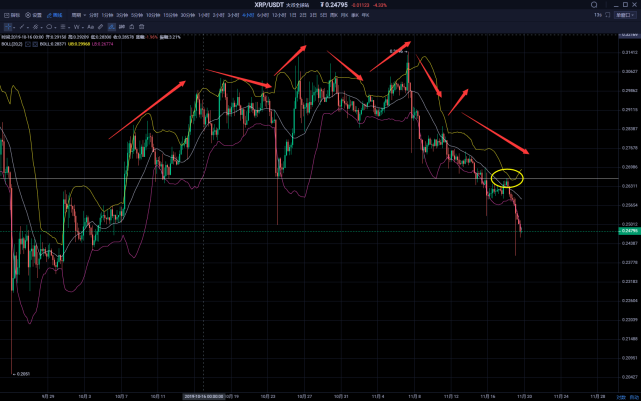
Task: Toggle BOLL indicator visibility eye icon
Action: point(28,44)
